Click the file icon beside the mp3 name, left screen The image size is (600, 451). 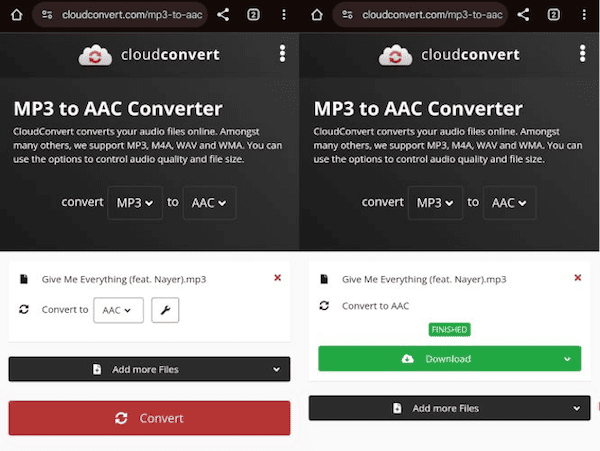(24, 279)
